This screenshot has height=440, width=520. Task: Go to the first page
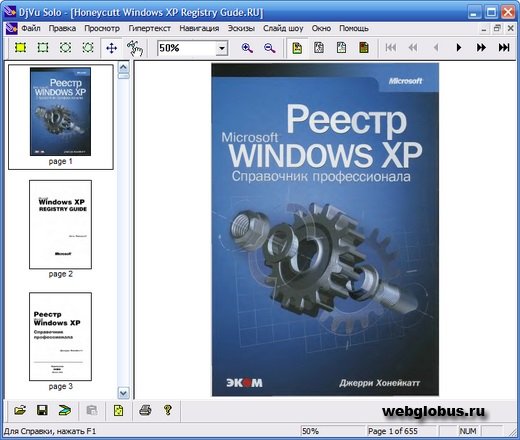391,48
